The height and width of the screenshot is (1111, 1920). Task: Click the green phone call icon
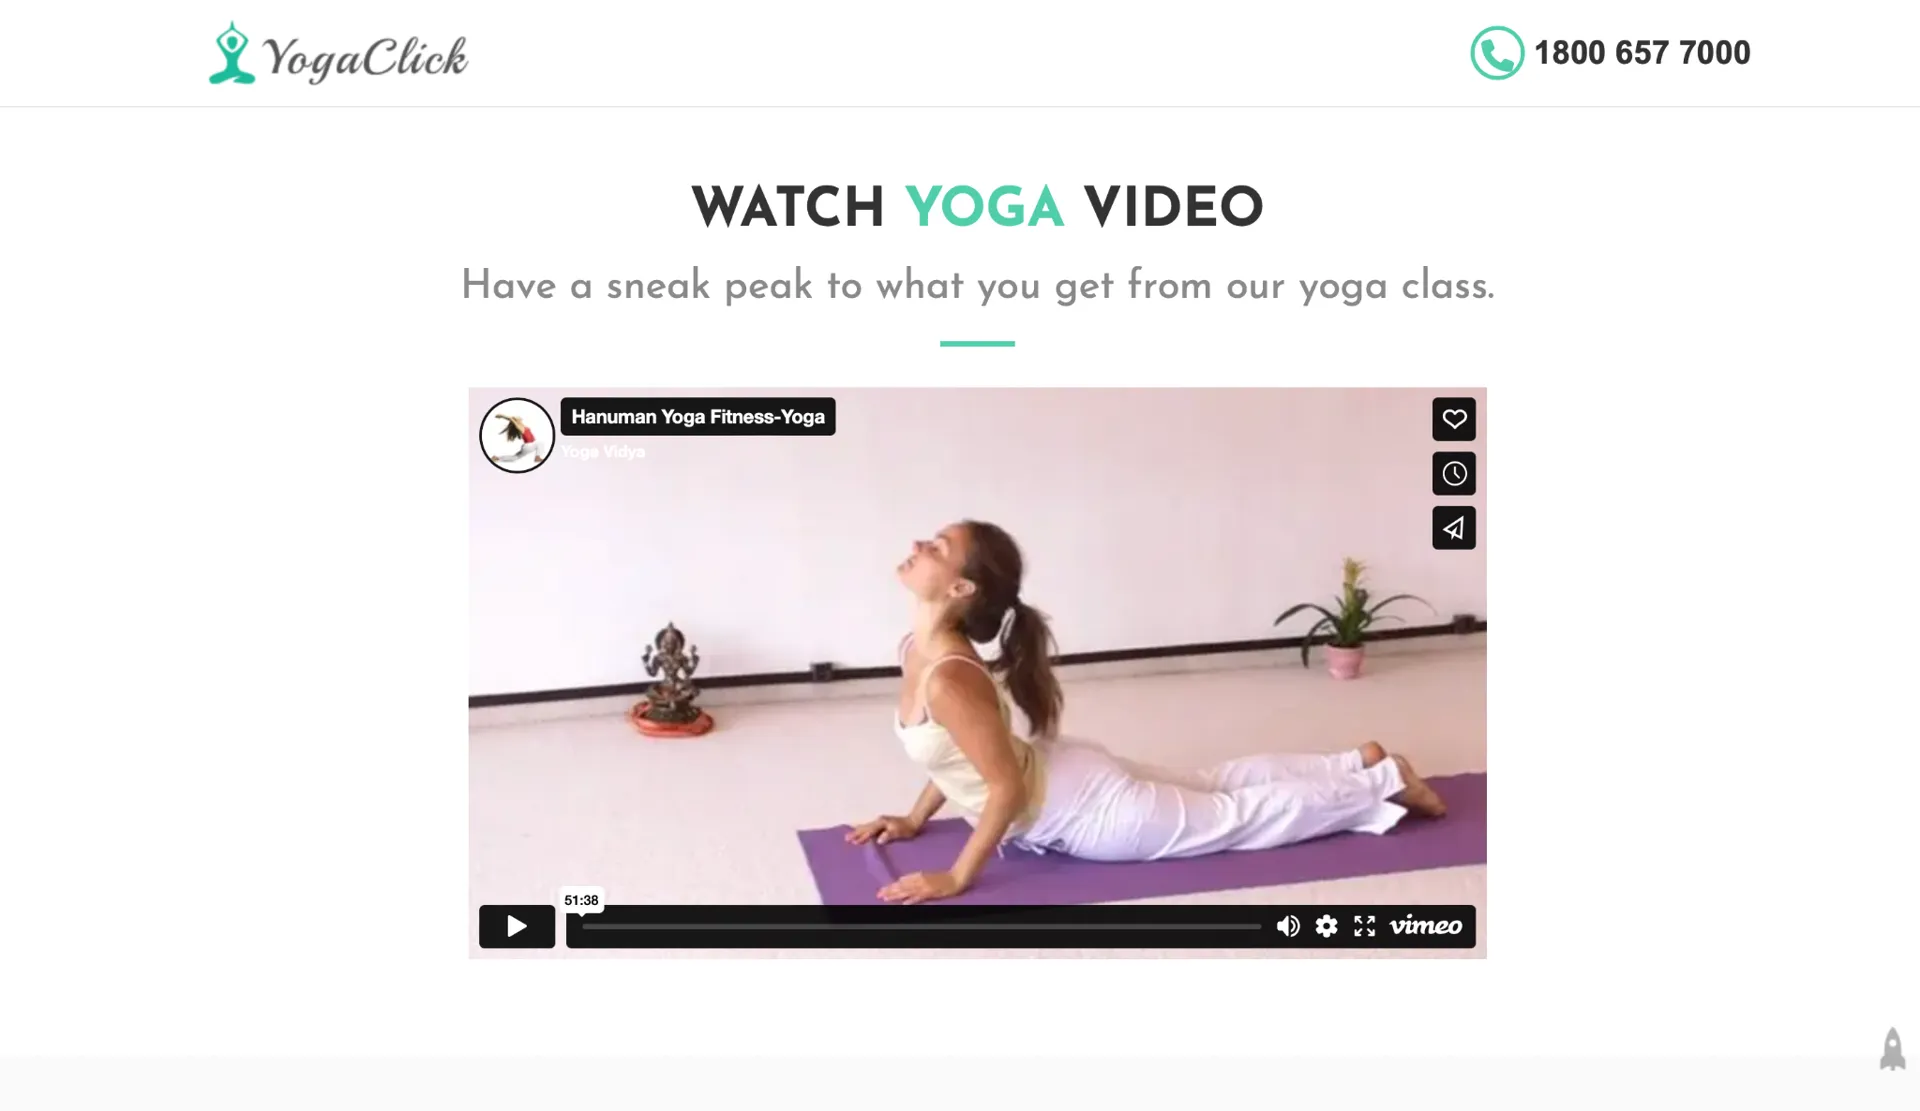(x=1497, y=53)
